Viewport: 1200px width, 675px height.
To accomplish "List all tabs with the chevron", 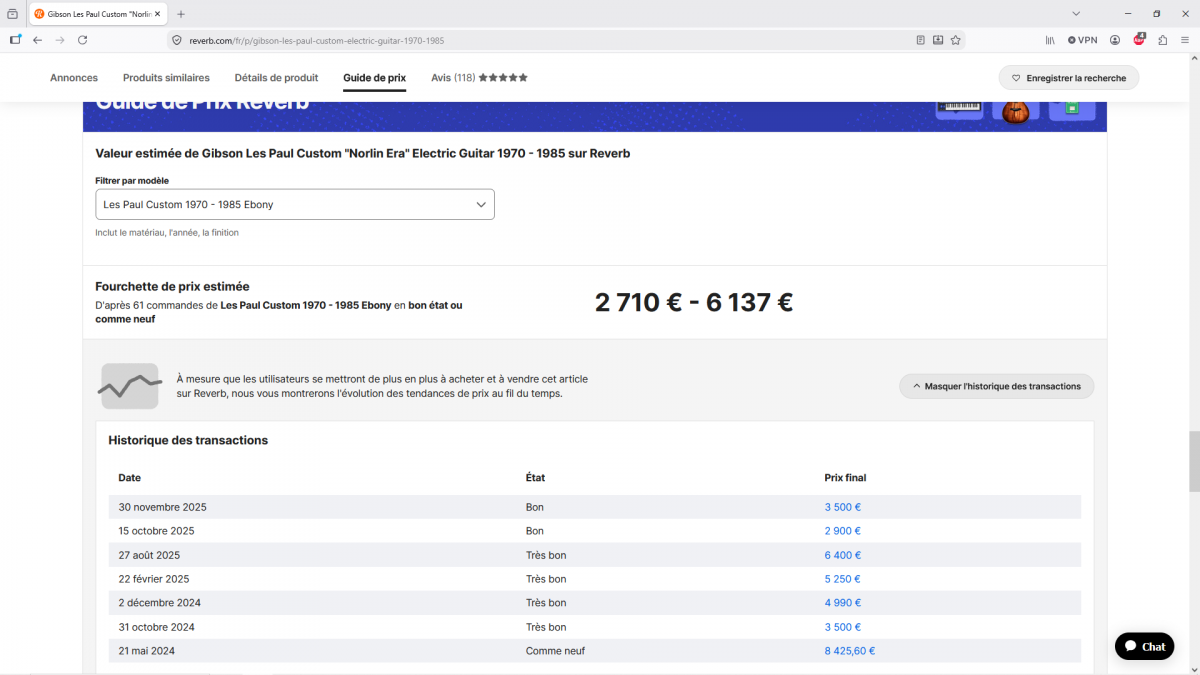I will [1076, 14].
